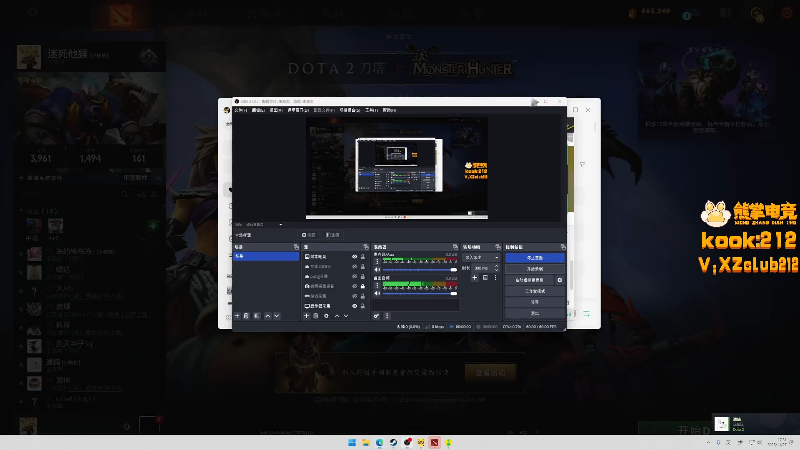Screen dimensions: 800x450
Task: Open Mic/Aux channel three-dot menu
Action: tap(377, 261)
